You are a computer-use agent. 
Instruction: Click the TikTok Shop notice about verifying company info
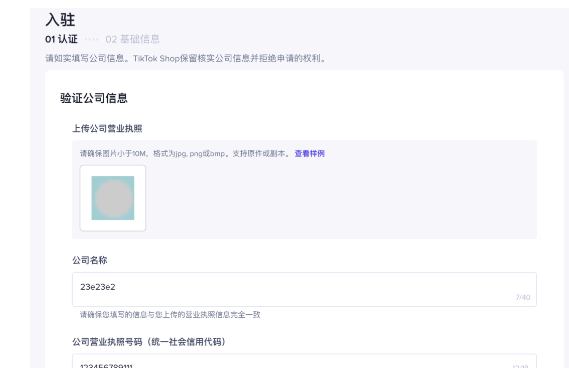(185, 58)
